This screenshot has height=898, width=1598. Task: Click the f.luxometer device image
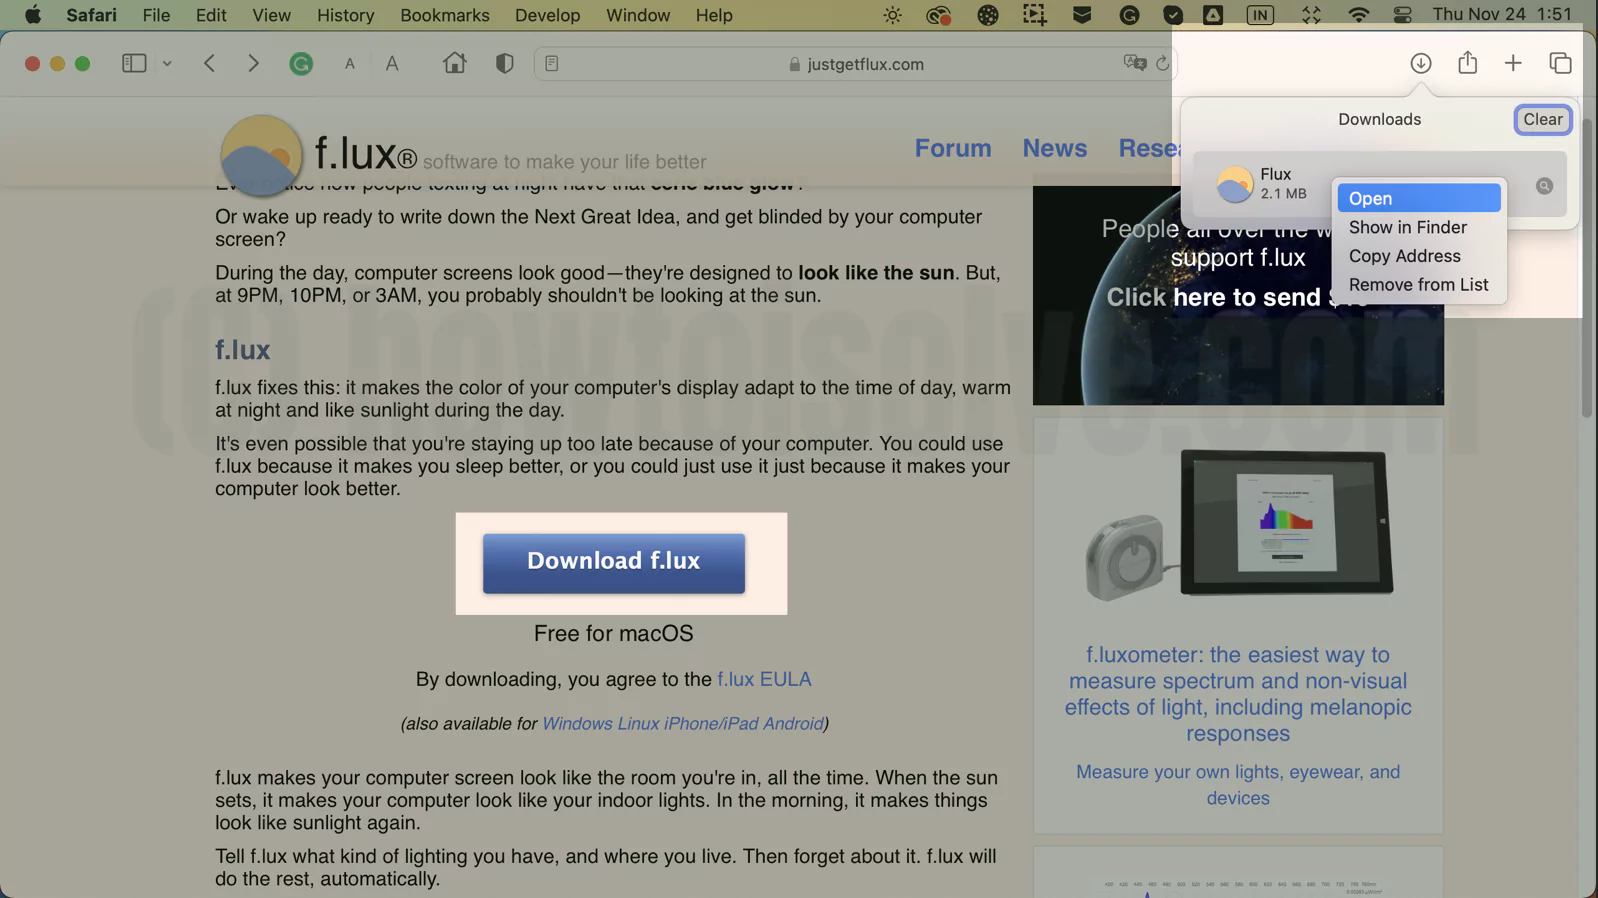(1238, 525)
